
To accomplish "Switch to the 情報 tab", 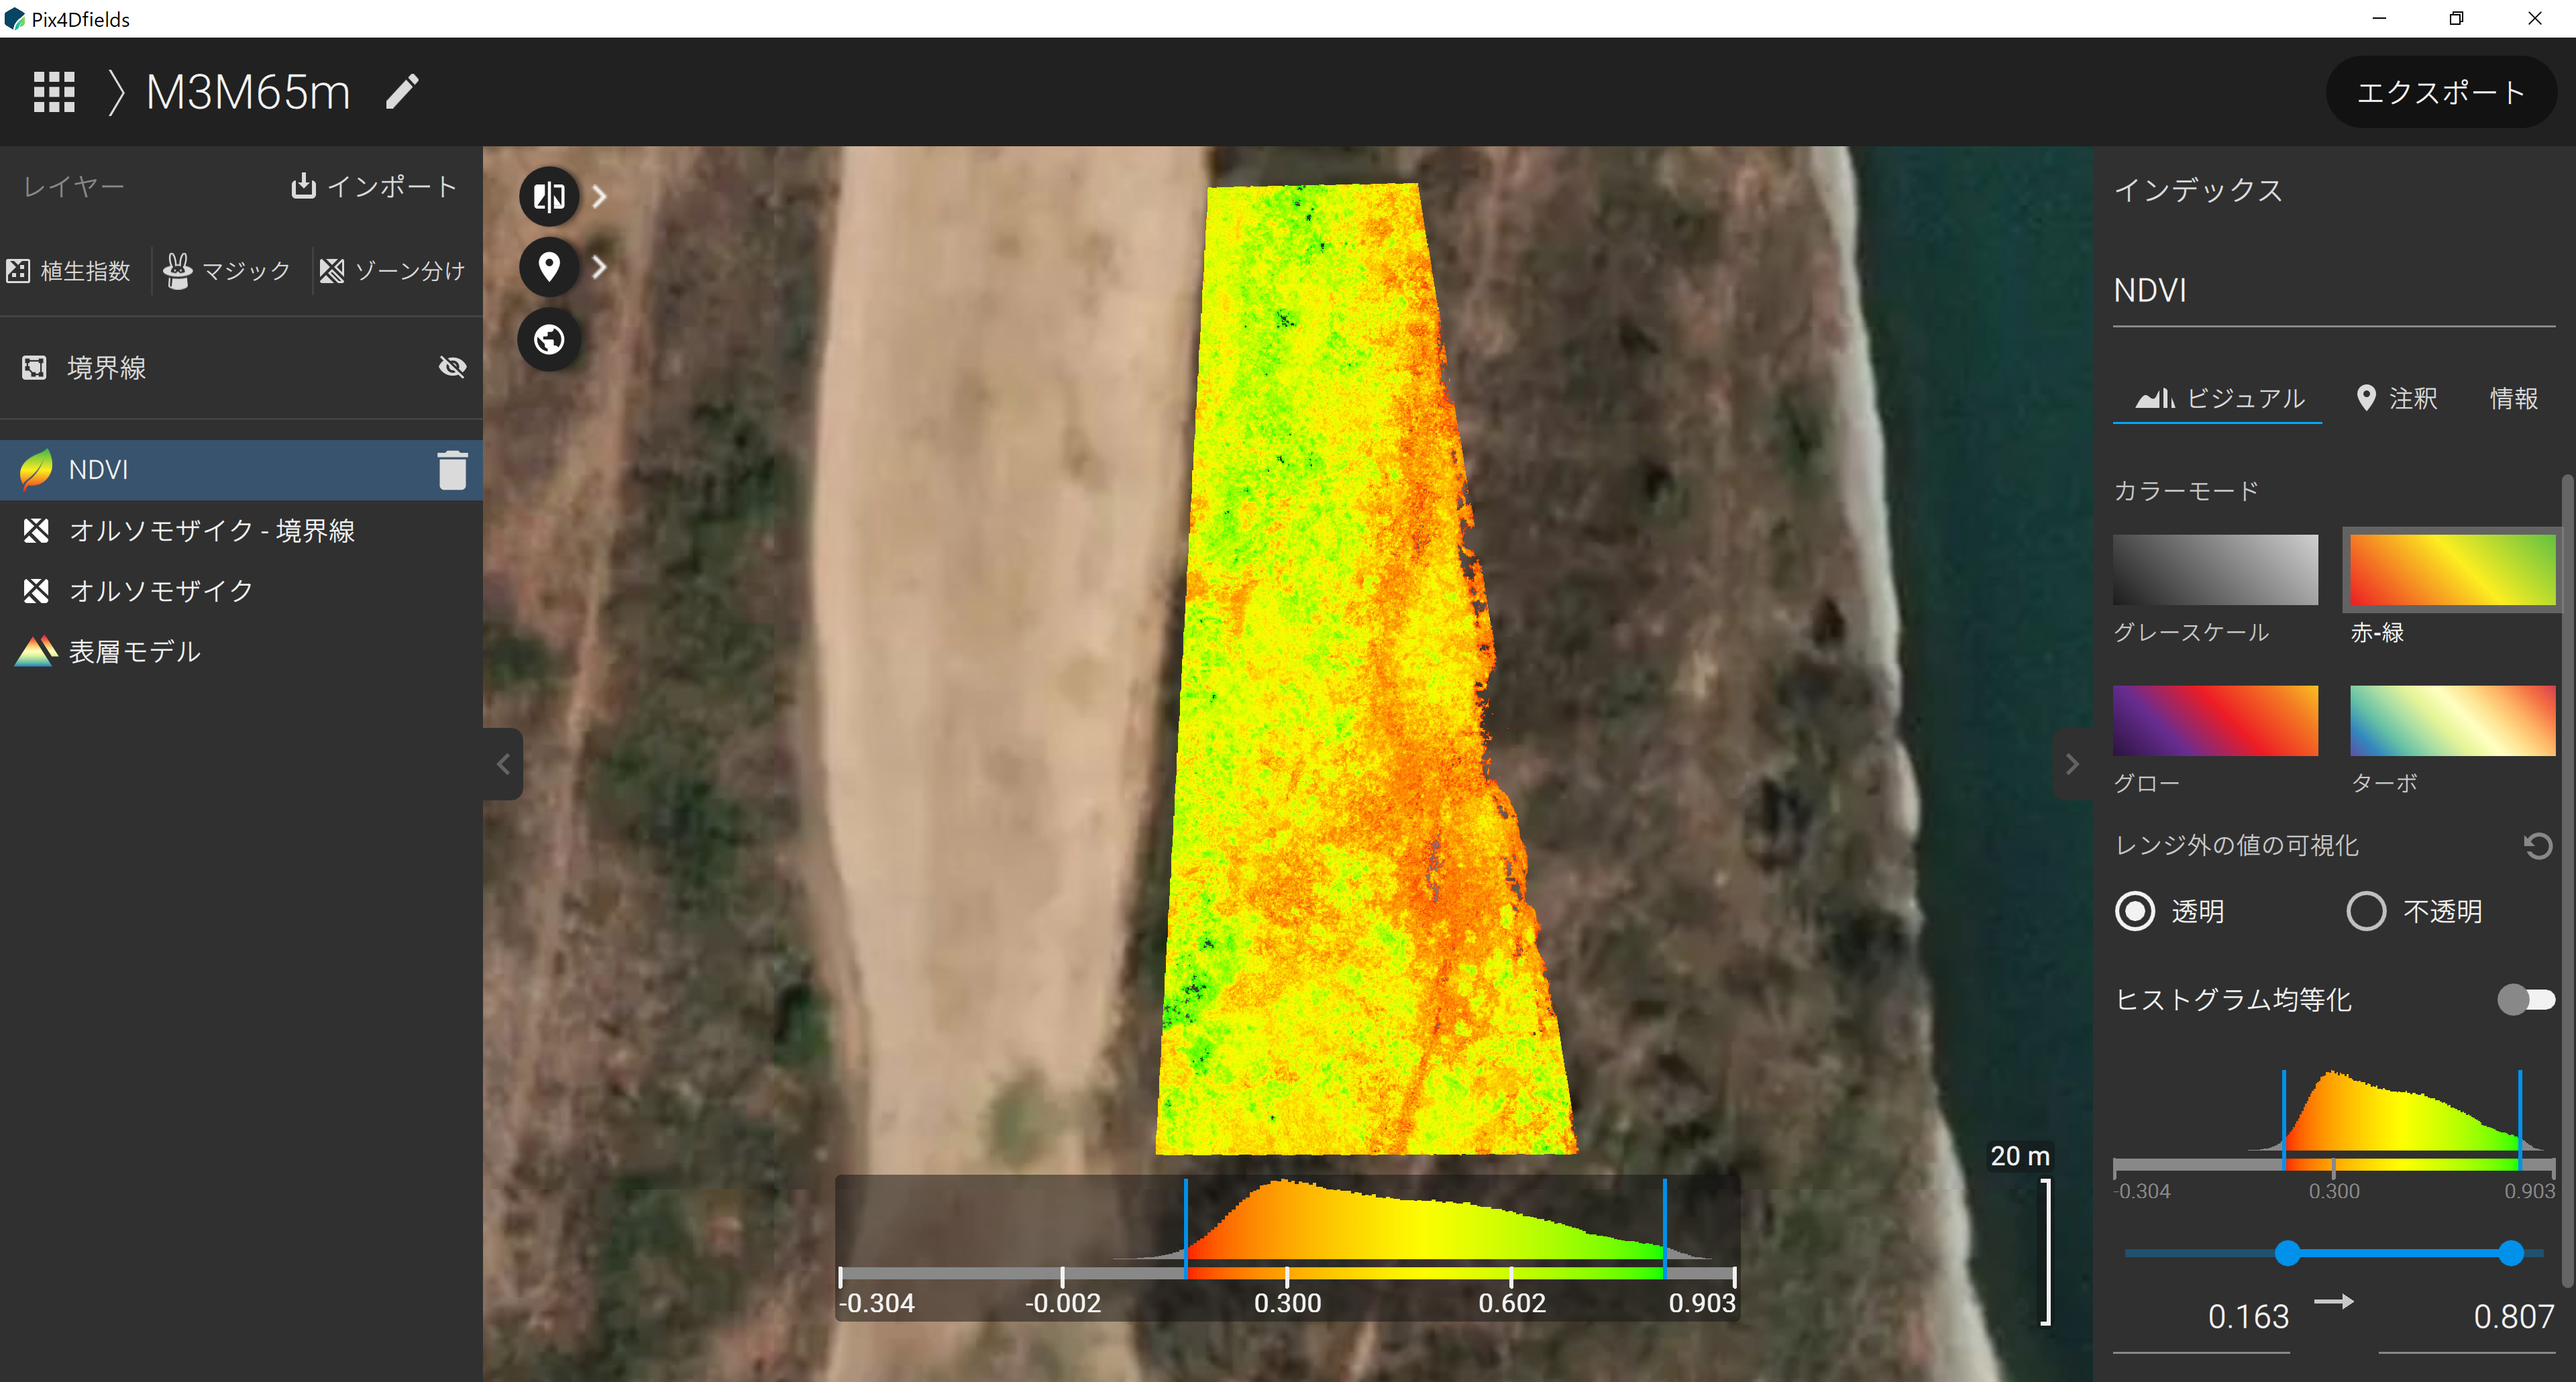I will pos(2513,398).
